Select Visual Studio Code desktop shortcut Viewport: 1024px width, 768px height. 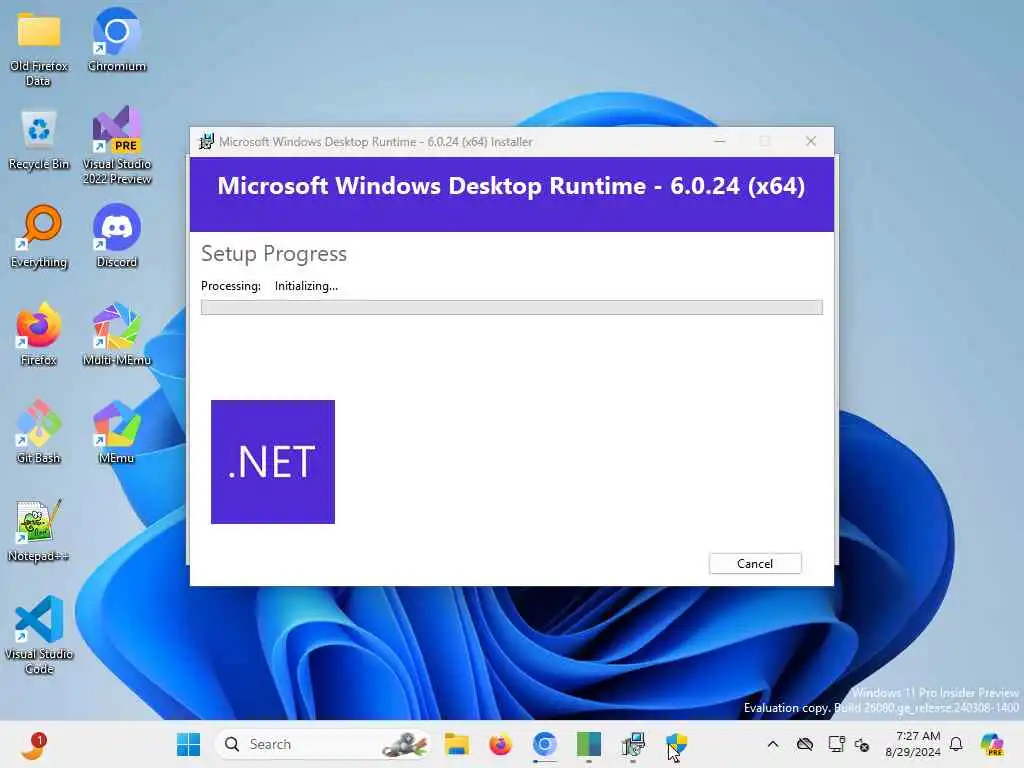tap(39, 635)
